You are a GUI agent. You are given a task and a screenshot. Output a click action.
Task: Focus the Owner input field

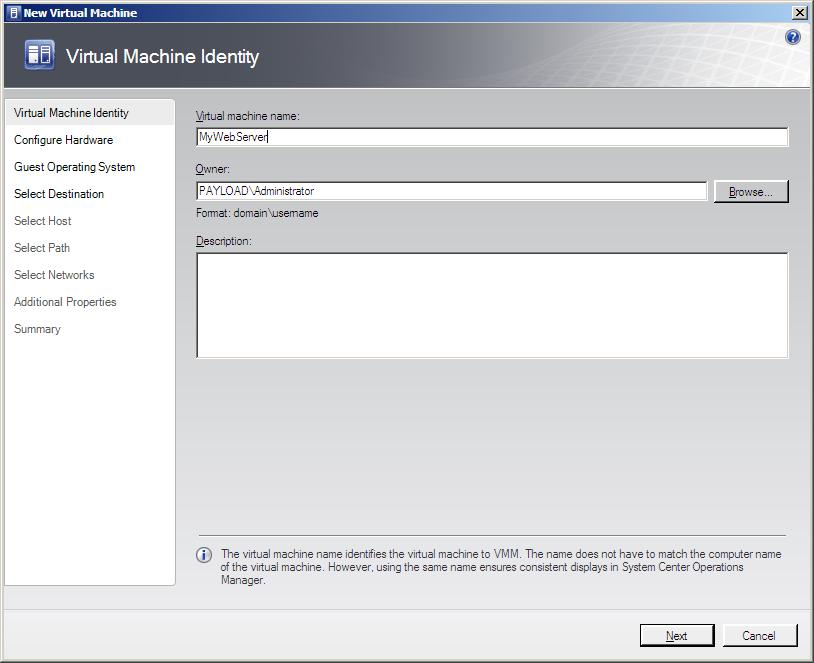tap(451, 191)
